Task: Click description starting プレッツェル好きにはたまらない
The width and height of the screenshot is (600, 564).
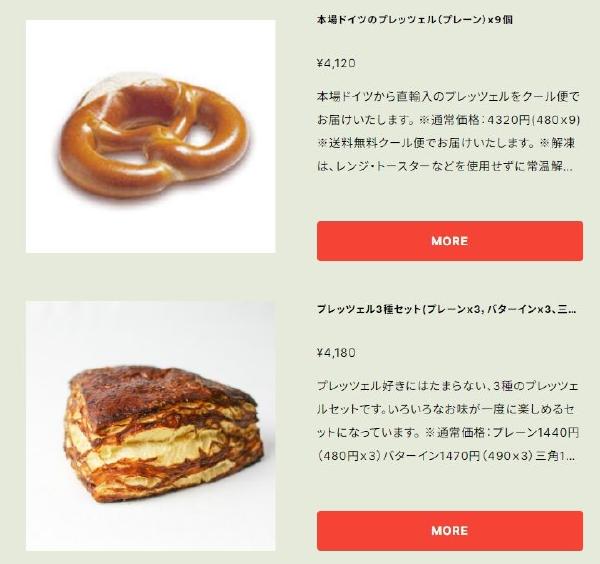Action: [448, 421]
